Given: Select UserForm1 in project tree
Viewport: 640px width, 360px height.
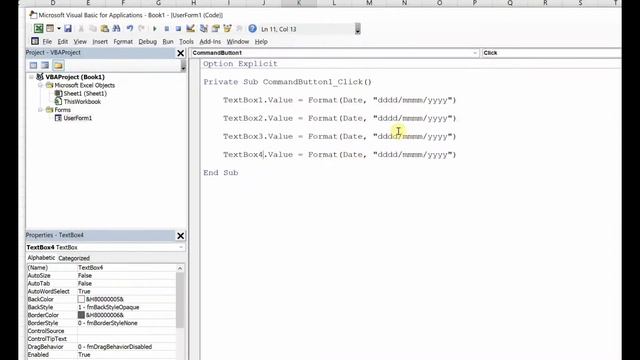Looking at the screenshot, I should pyautogui.click(x=78, y=118).
